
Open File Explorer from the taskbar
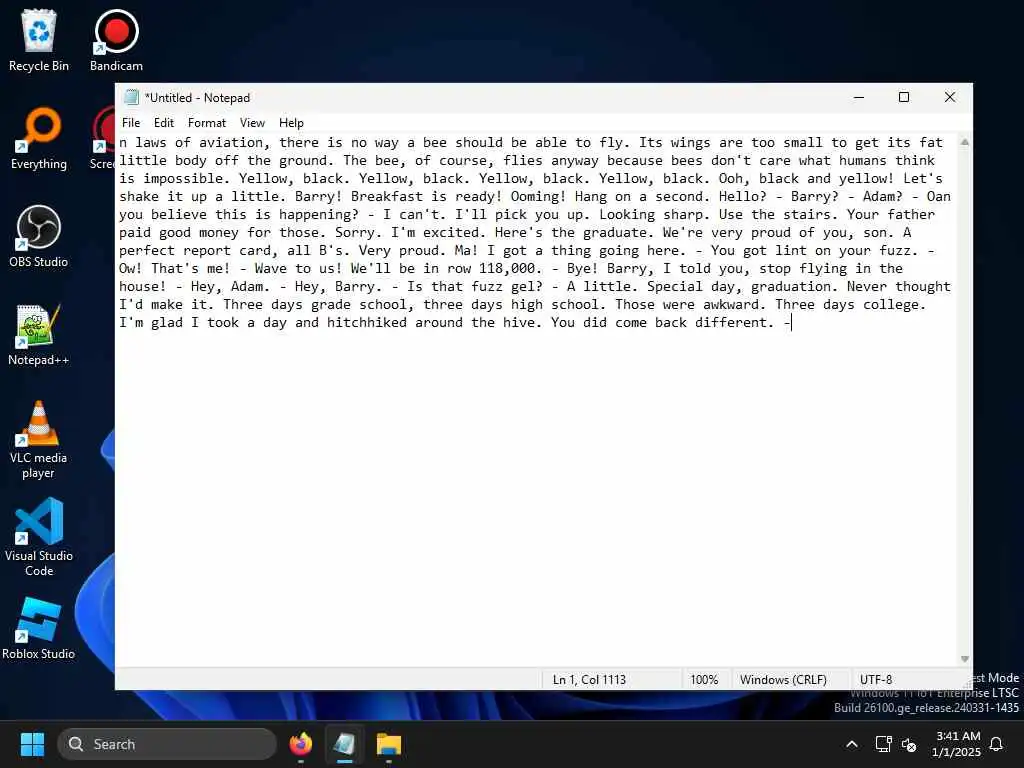[389, 744]
